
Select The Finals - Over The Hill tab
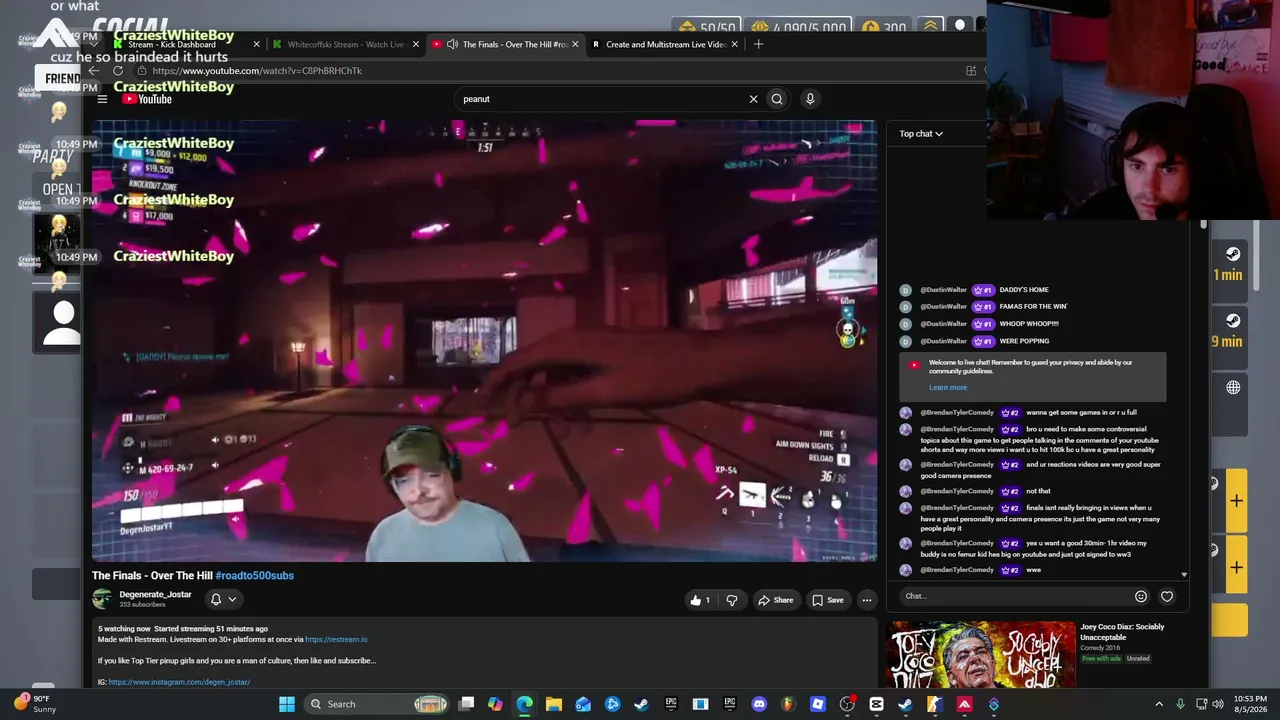[505, 44]
